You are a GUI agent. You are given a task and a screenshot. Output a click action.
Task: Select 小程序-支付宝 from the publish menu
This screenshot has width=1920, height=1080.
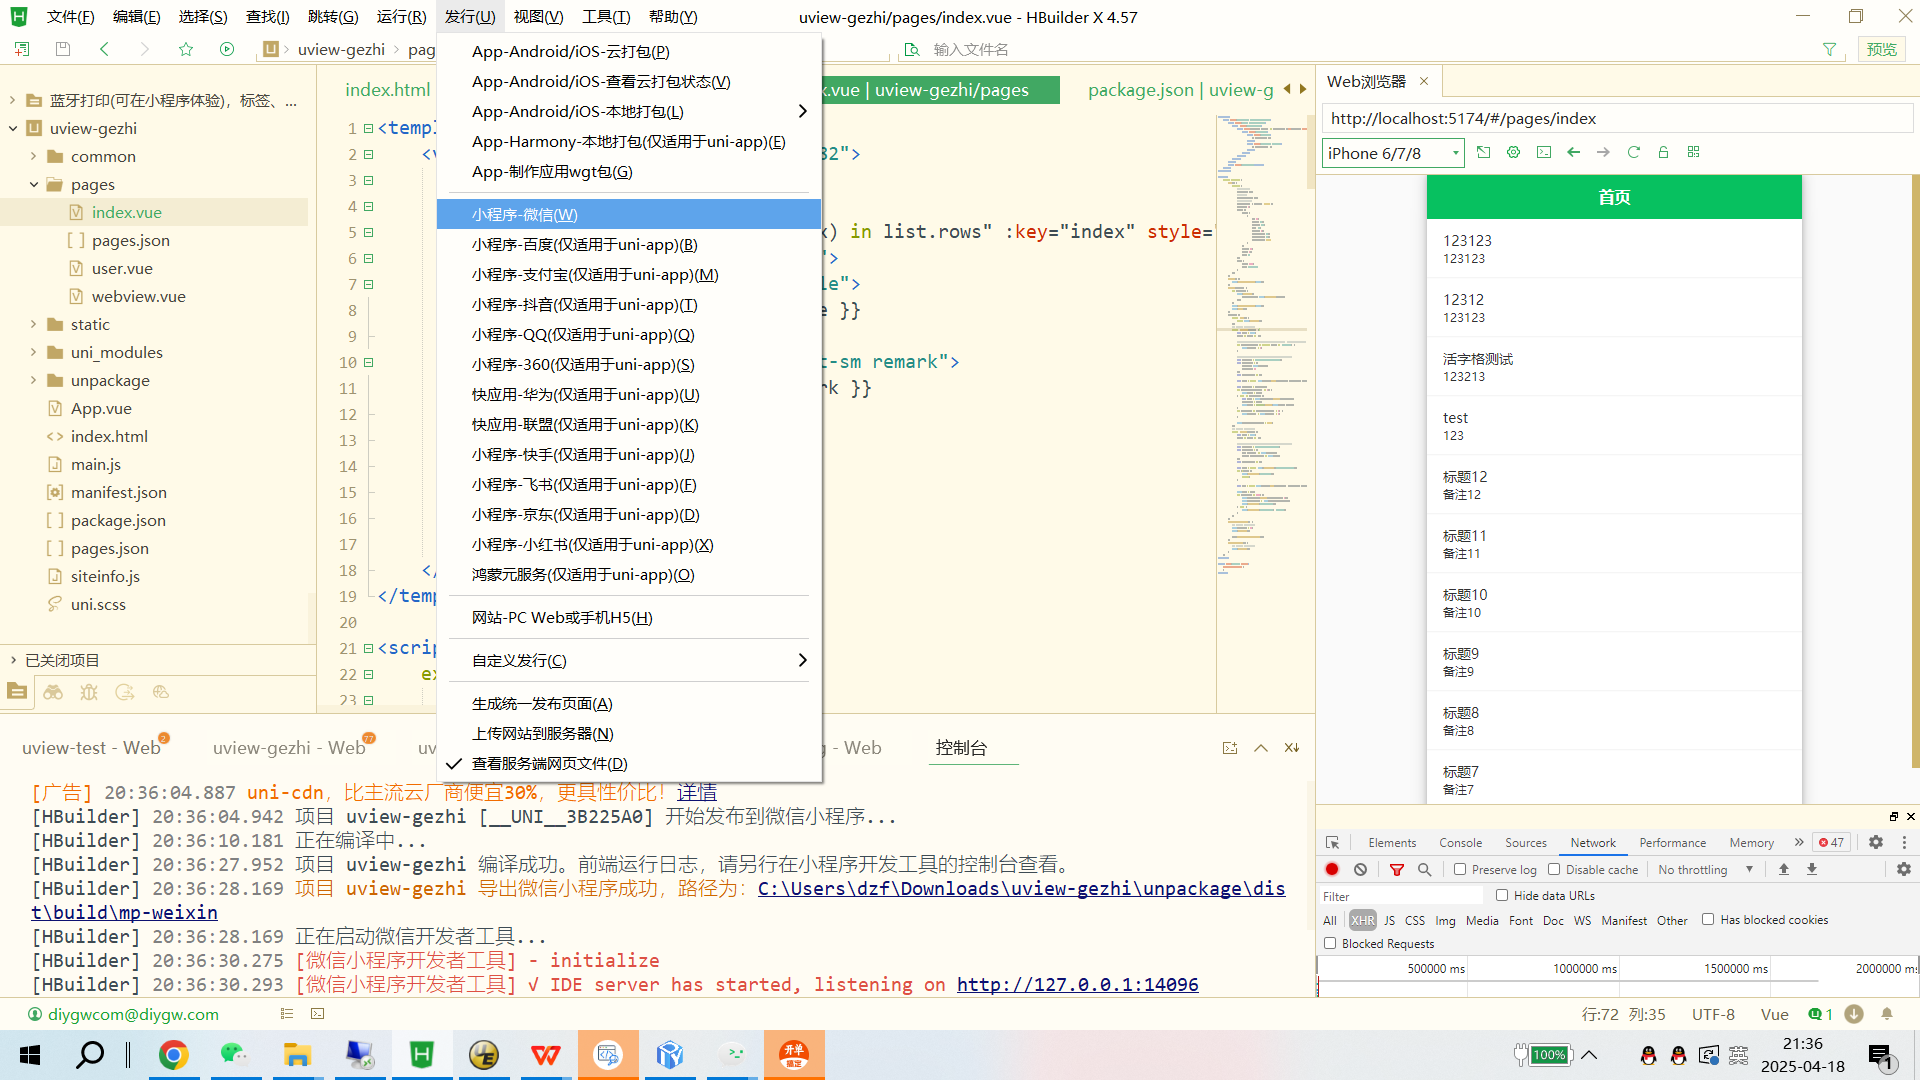coord(594,274)
